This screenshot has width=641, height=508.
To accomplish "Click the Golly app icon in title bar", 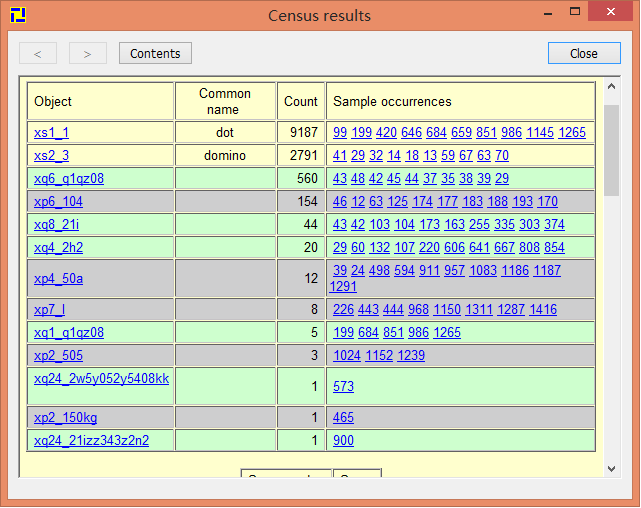I will (18, 15).
